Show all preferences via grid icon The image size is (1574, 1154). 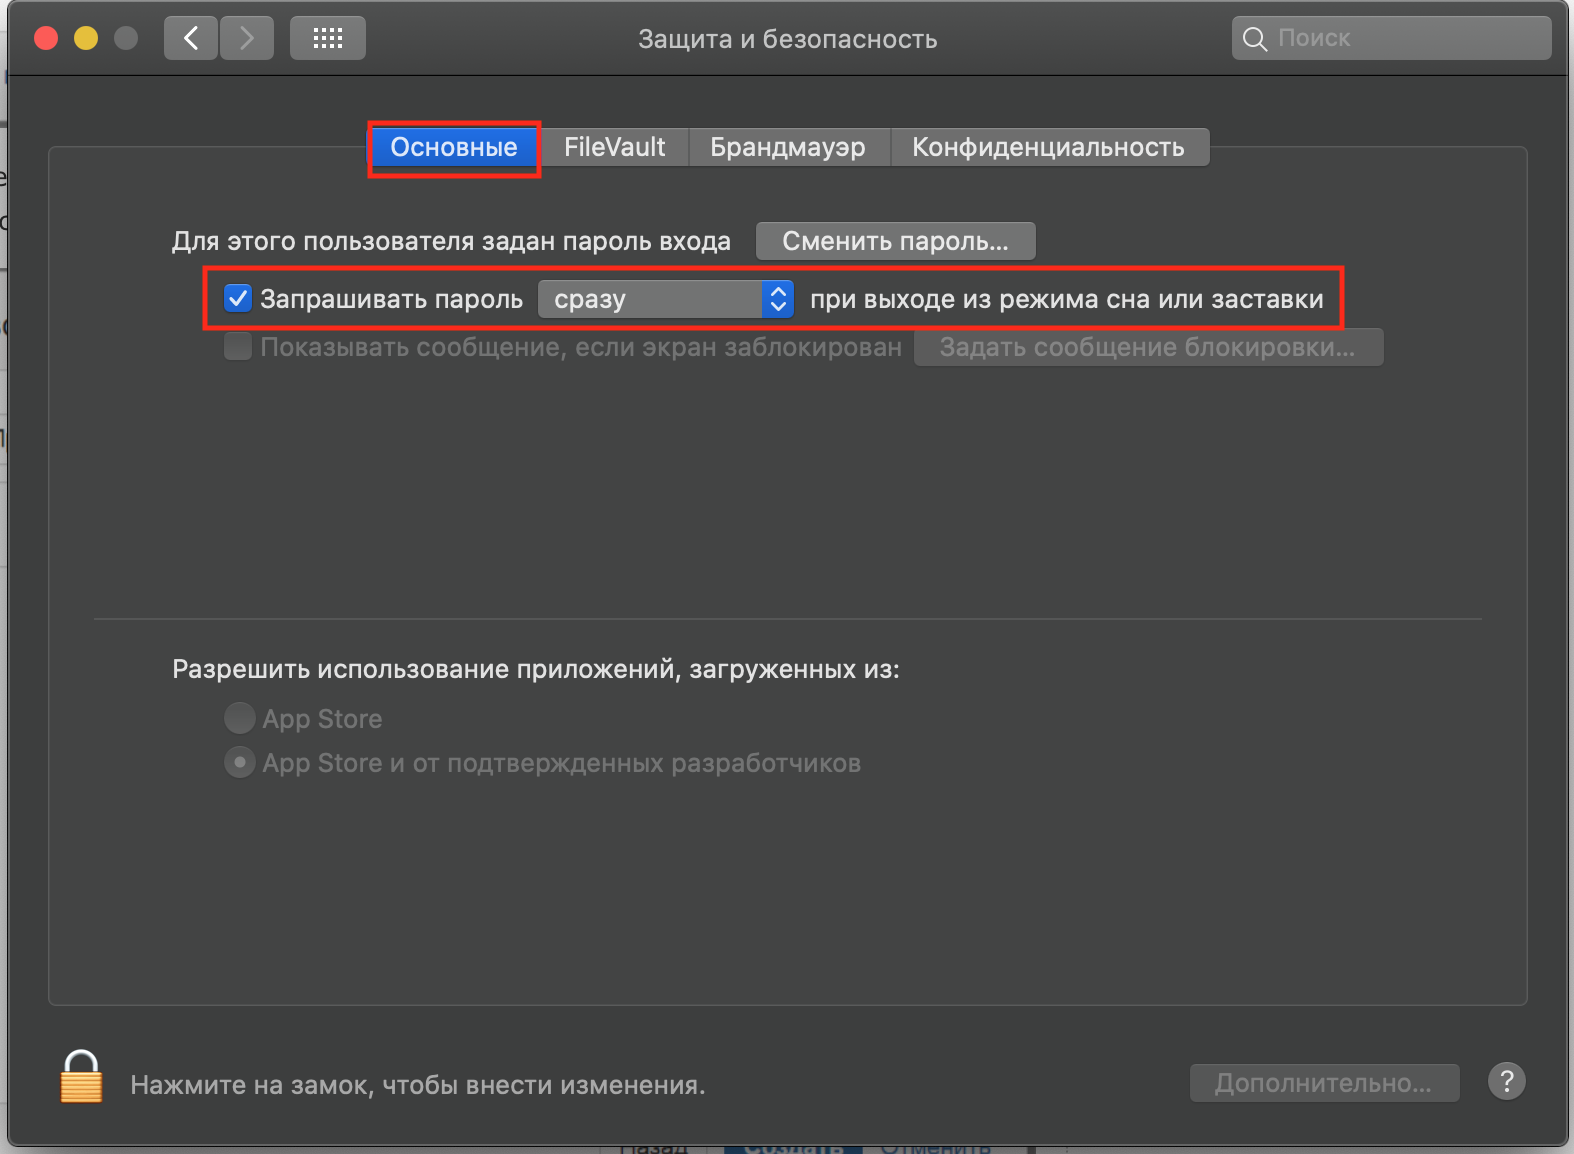pos(328,39)
